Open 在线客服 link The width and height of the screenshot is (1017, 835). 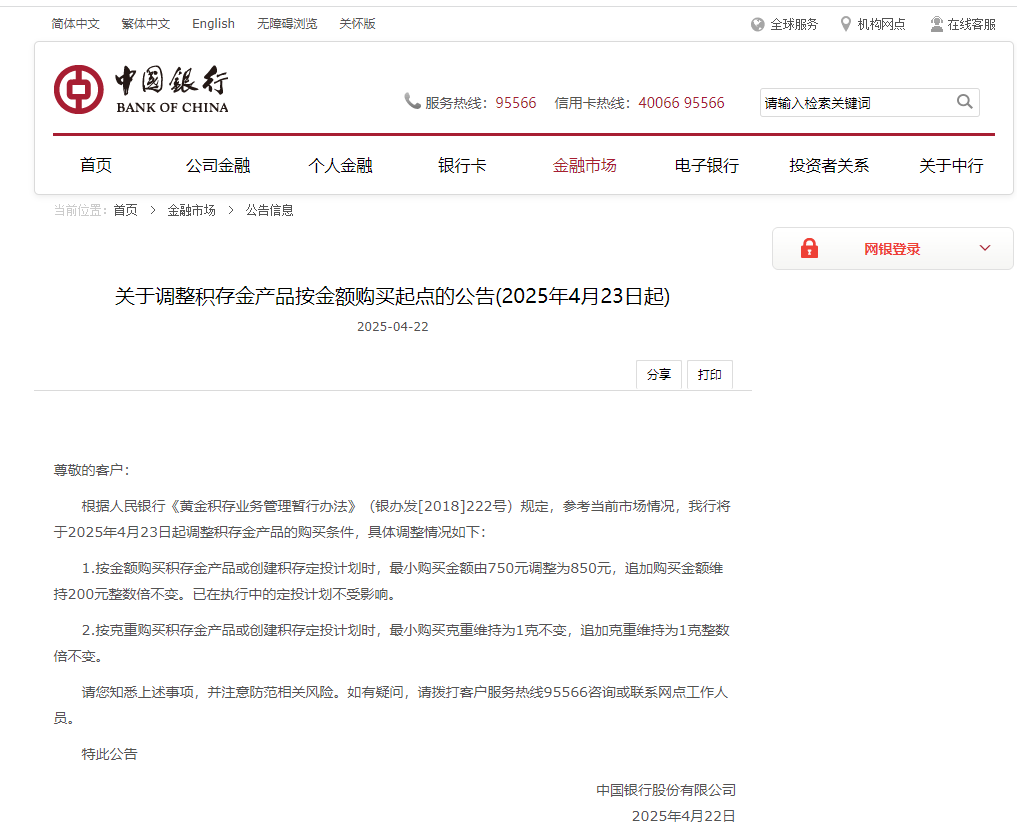click(972, 25)
